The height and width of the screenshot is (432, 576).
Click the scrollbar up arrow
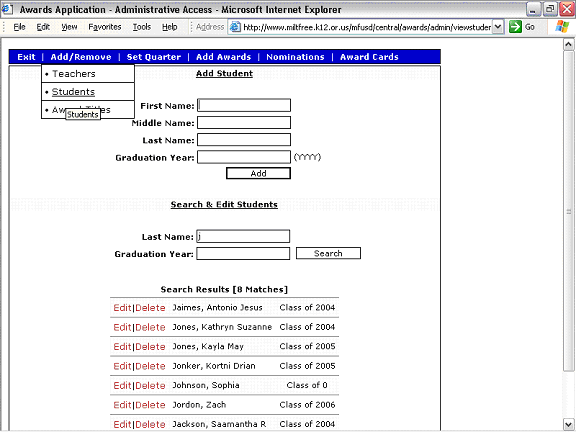click(x=568, y=44)
